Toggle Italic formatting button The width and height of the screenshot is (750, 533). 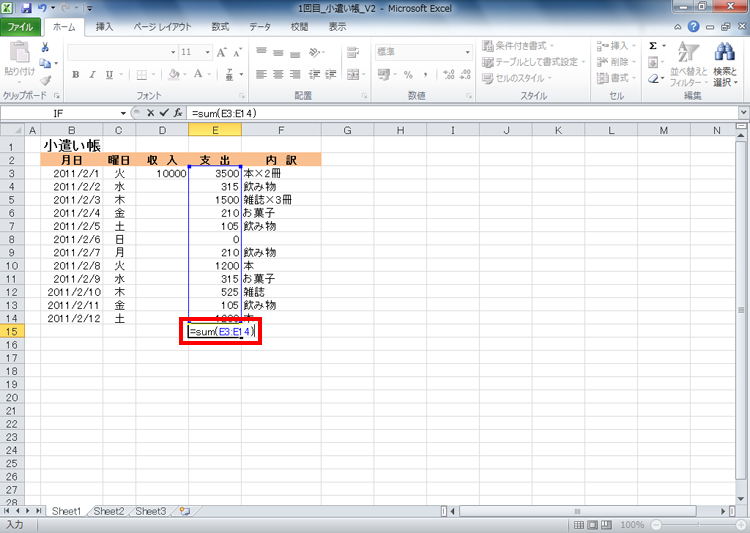[92, 75]
